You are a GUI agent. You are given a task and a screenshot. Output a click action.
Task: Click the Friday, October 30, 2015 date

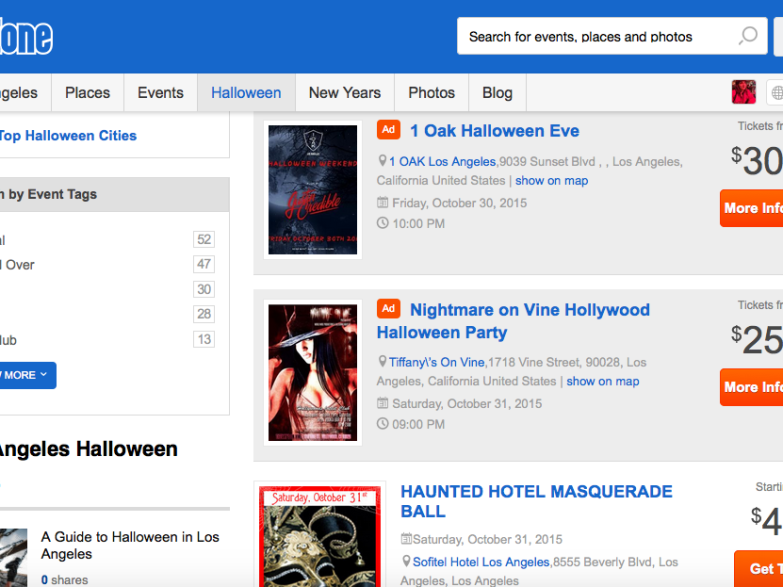[459, 203]
